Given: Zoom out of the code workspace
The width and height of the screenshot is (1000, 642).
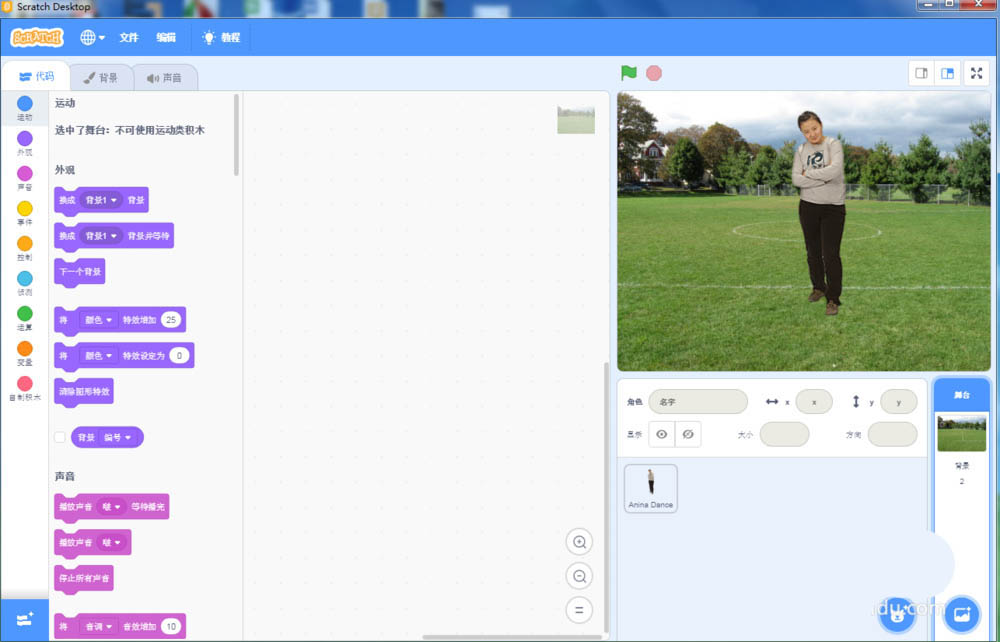Looking at the screenshot, I should (579, 576).
